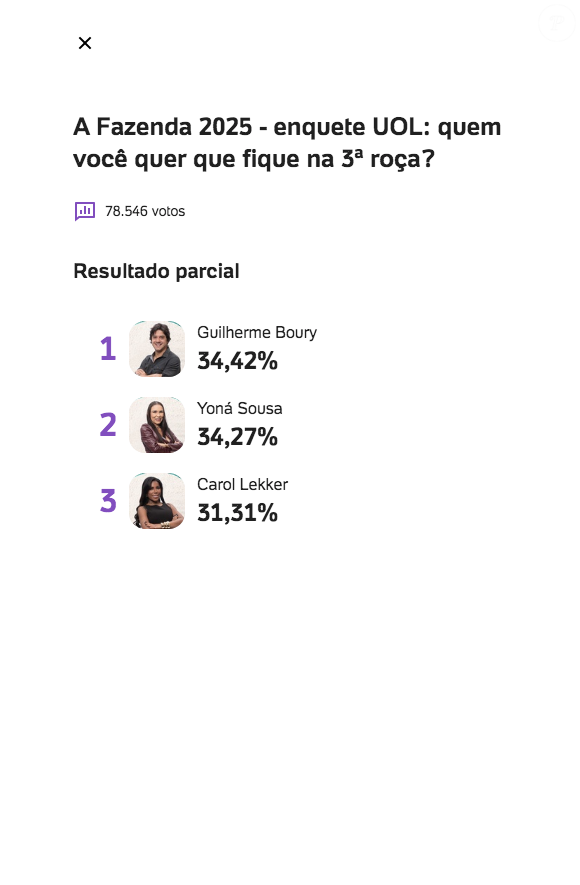
Task: Select Guilherme Boury's 34,42% result
Action: [237, 361]
